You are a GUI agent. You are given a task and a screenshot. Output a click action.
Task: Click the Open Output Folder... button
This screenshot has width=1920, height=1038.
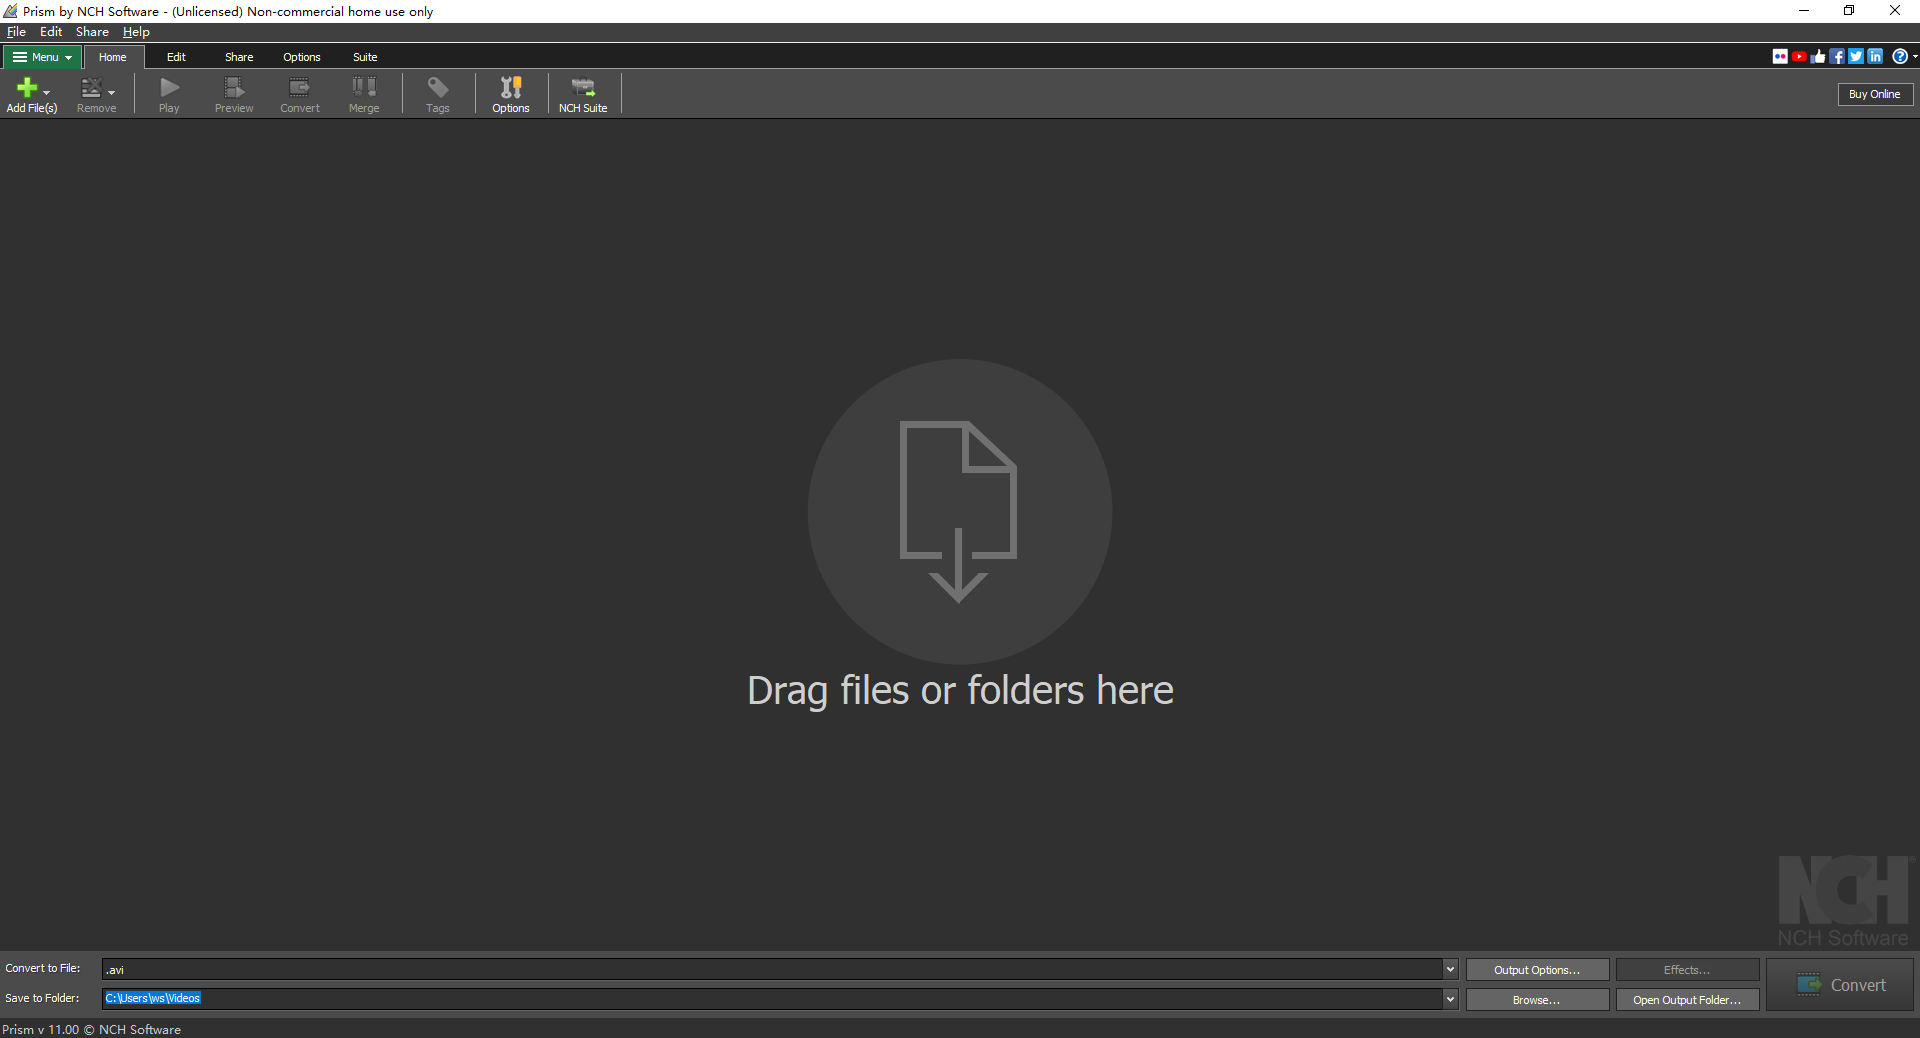click(x=1687, y=1000)
